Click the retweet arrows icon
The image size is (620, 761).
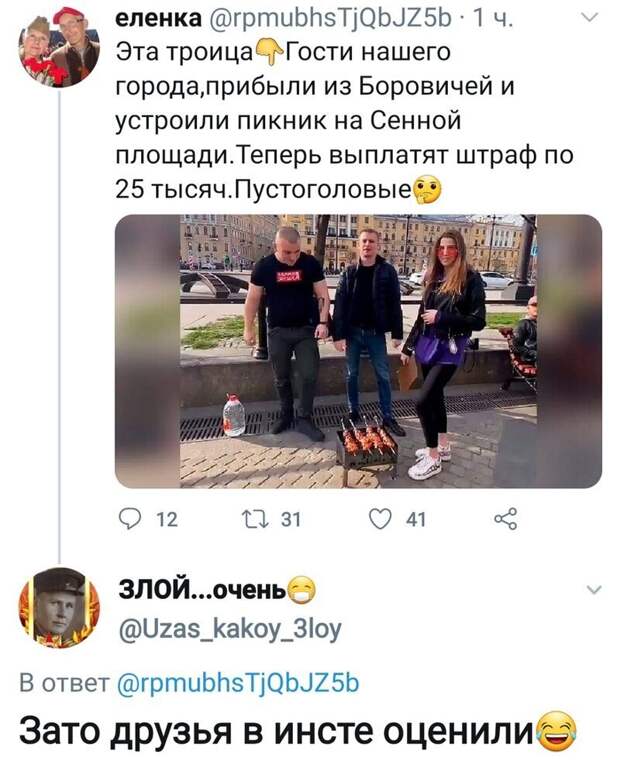(x=255, y=520)
